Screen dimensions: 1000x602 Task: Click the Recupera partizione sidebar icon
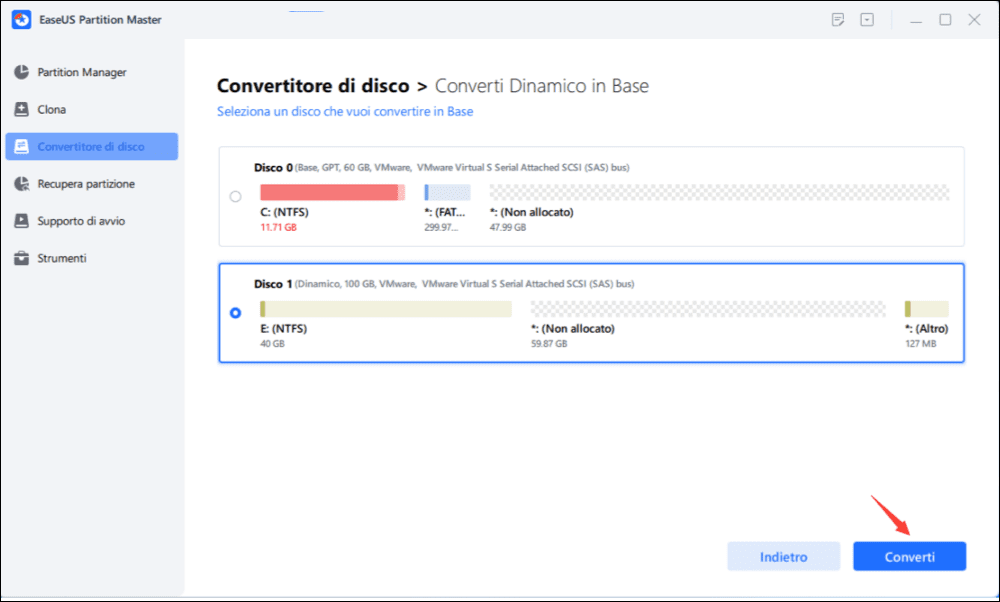pos(22,184)
